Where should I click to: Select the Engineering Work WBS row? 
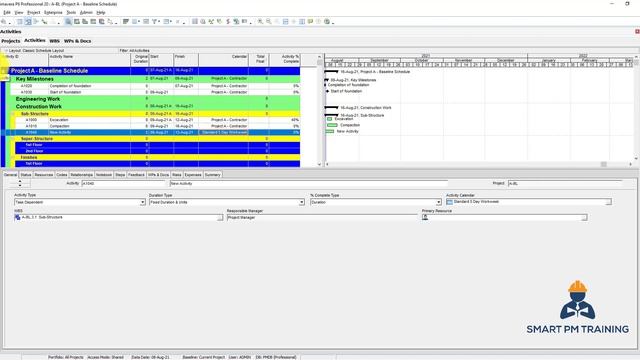click(155, 99)
